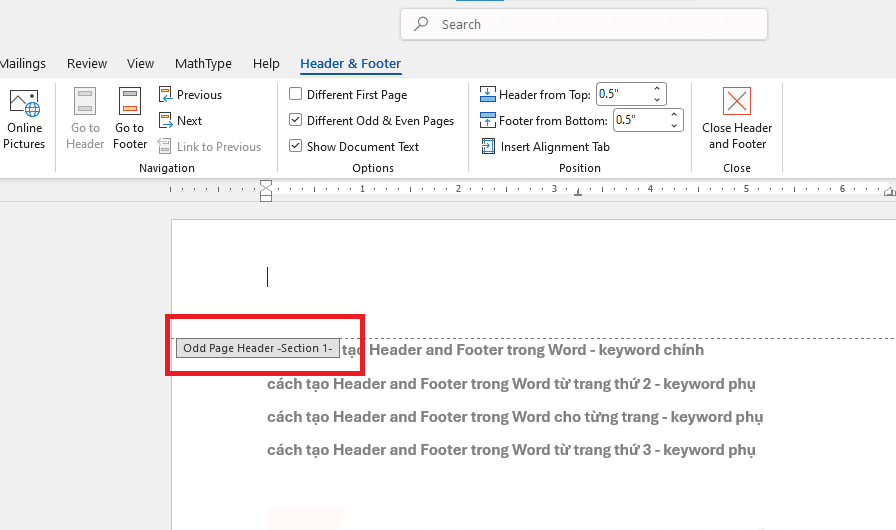Go to Next header section
This screenshot has width=896, height=530.
[181, 121]
